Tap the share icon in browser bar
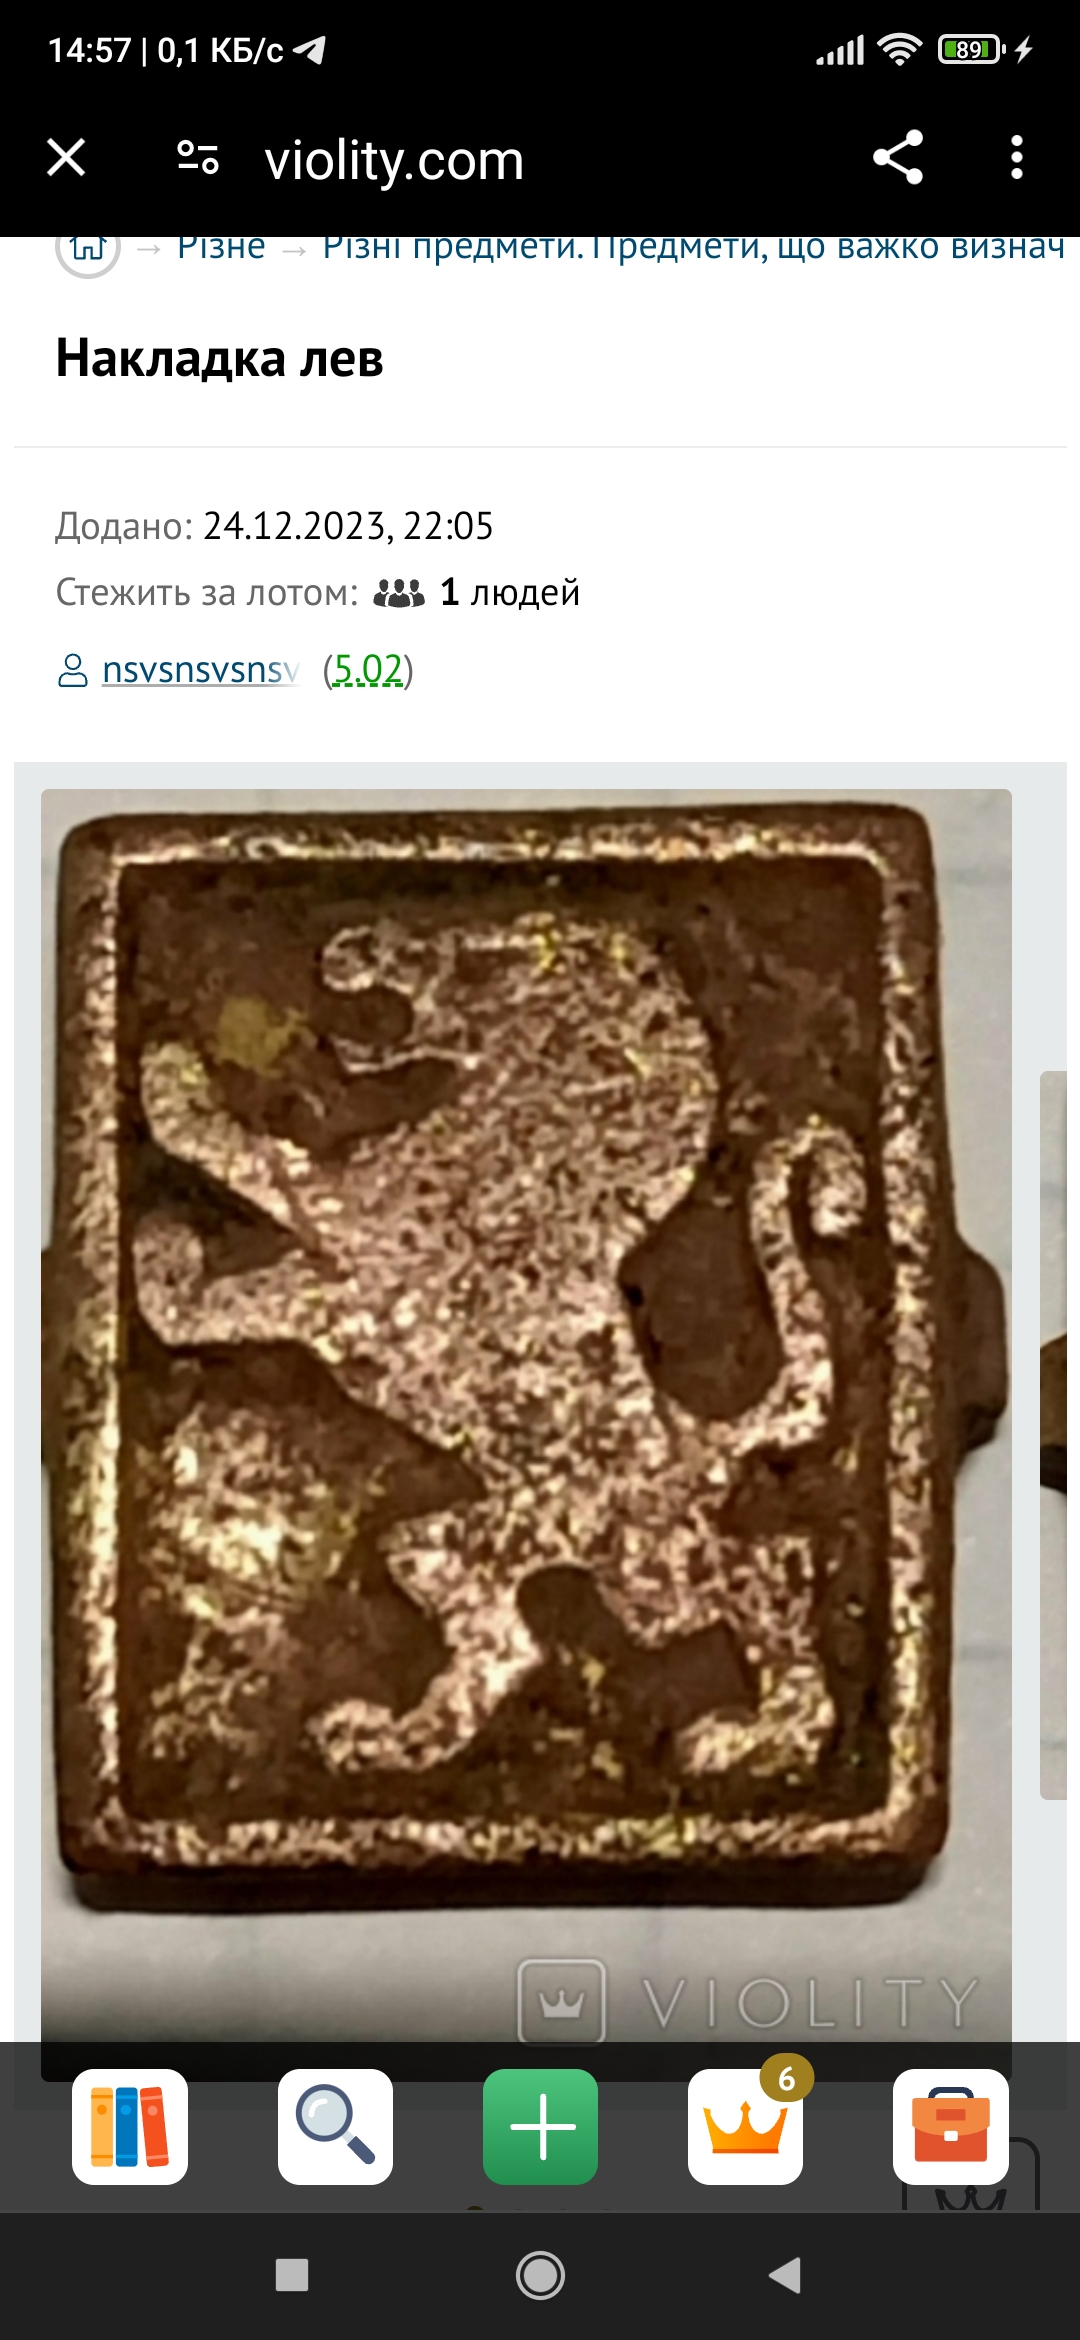Screen dimensions: 1080x2340 (x=898, y=157)
